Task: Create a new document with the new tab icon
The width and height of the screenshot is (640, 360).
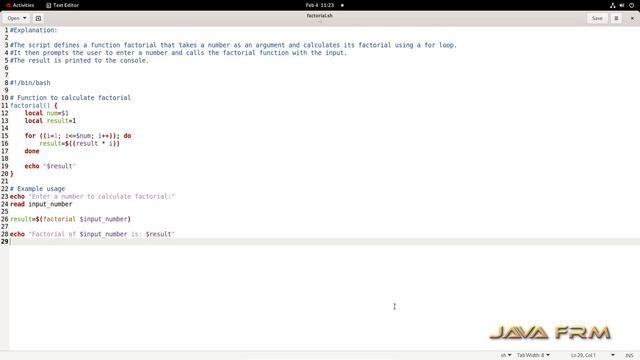Action: (x=38, y=18)
